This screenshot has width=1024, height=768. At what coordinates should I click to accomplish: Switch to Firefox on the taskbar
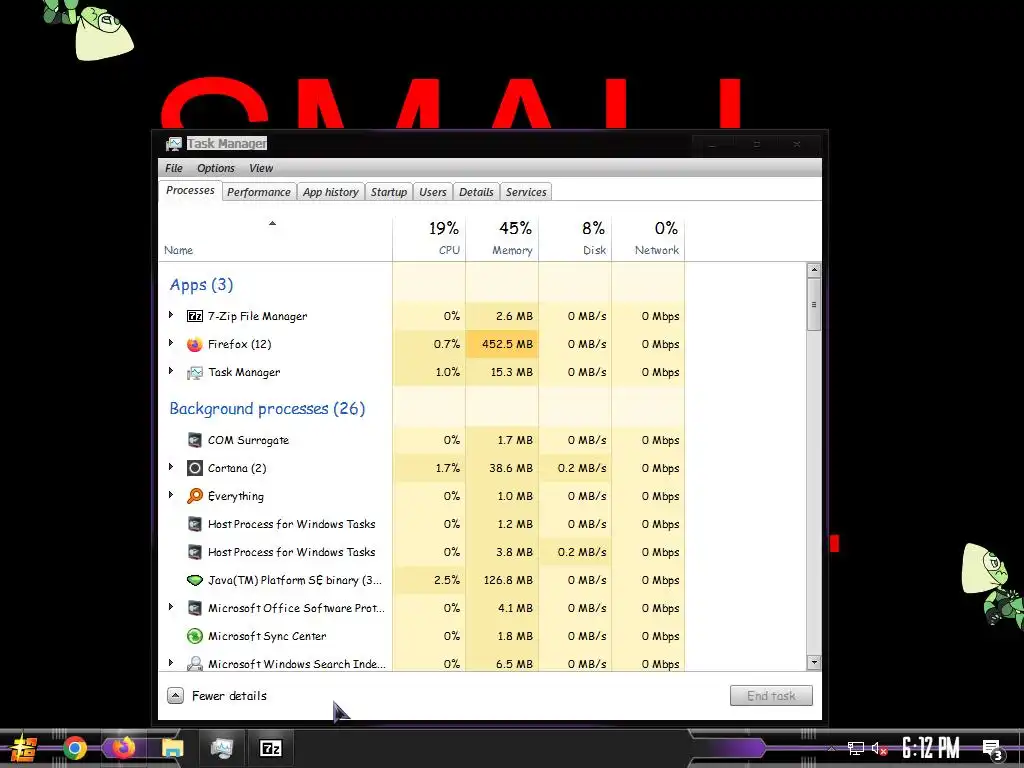[123, 748]
